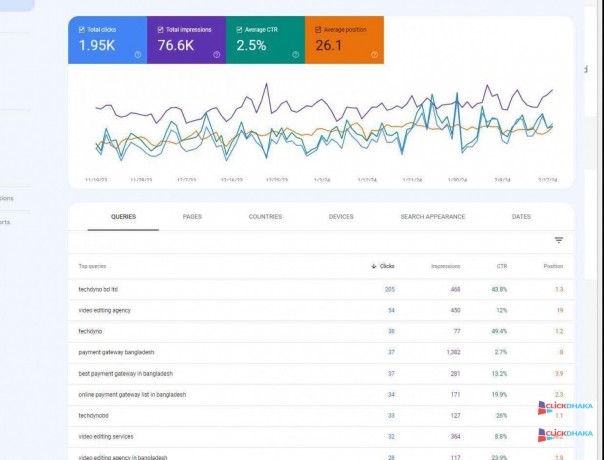The width and height of the screenshot is (604, 460).
Task: Click the sort arrow beside Clicks header
Action: click(373, 266)
